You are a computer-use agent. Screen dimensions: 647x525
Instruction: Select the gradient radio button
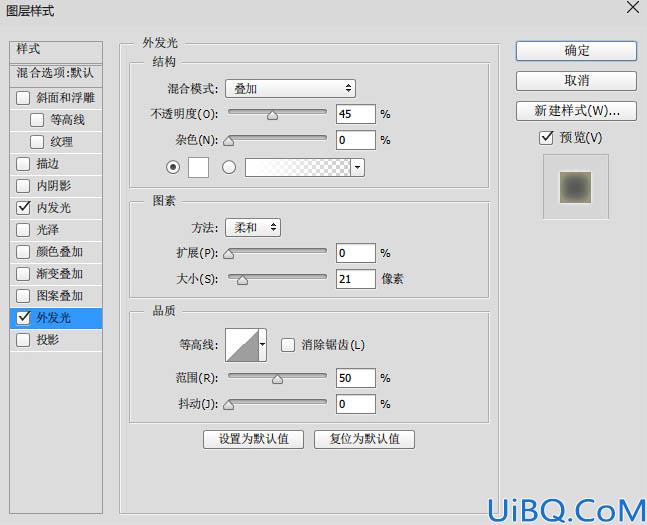[x=229, y=167]
